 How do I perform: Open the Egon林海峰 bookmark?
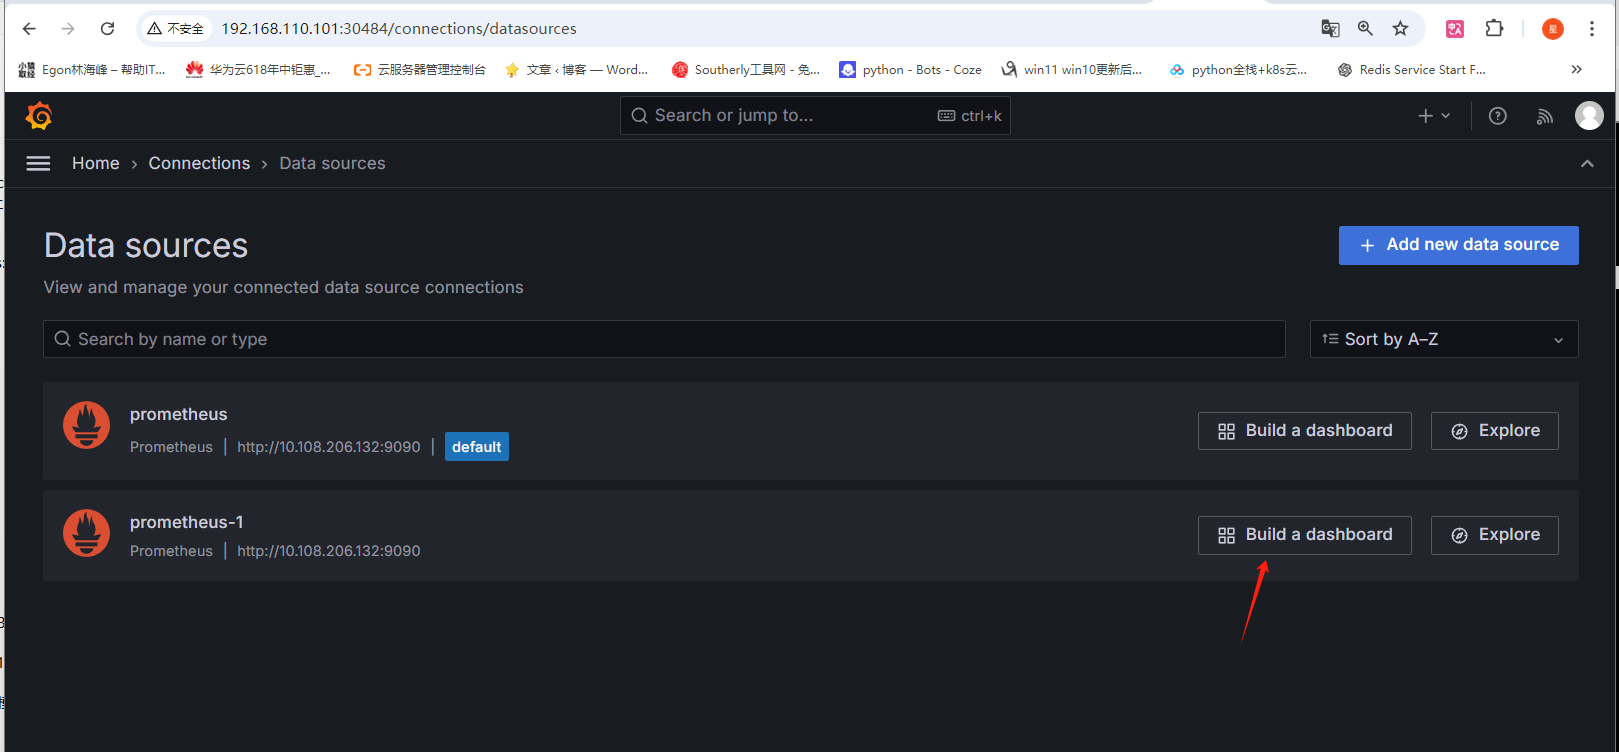[92, 69]
